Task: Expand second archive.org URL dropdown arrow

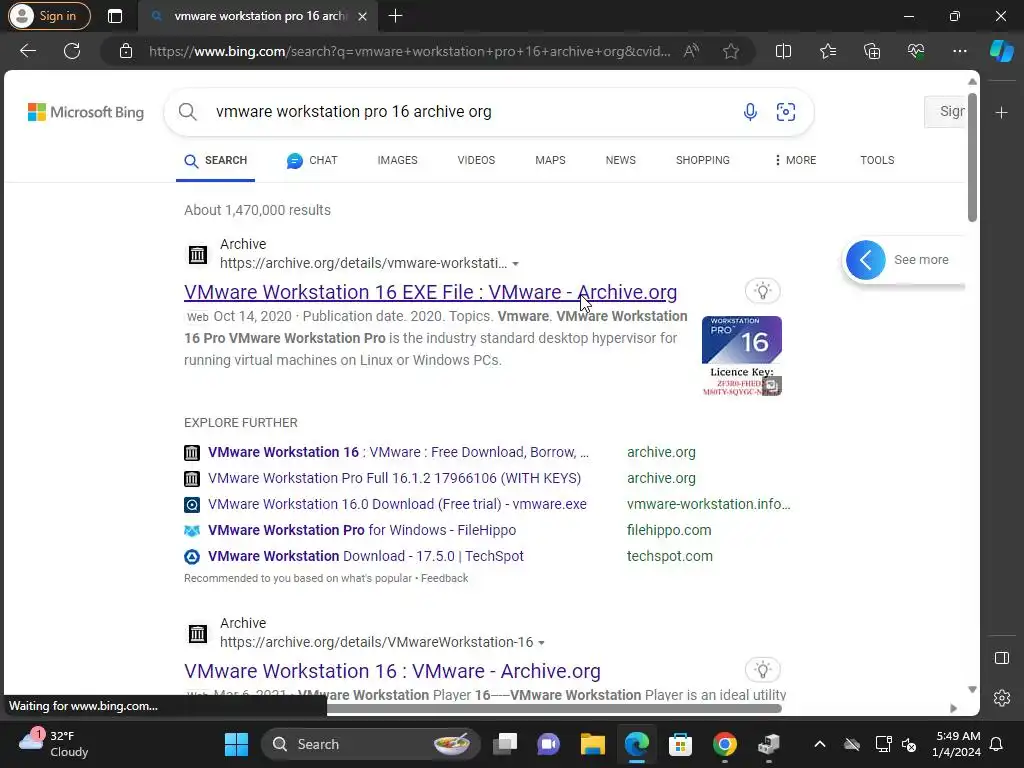Action: 541,643
